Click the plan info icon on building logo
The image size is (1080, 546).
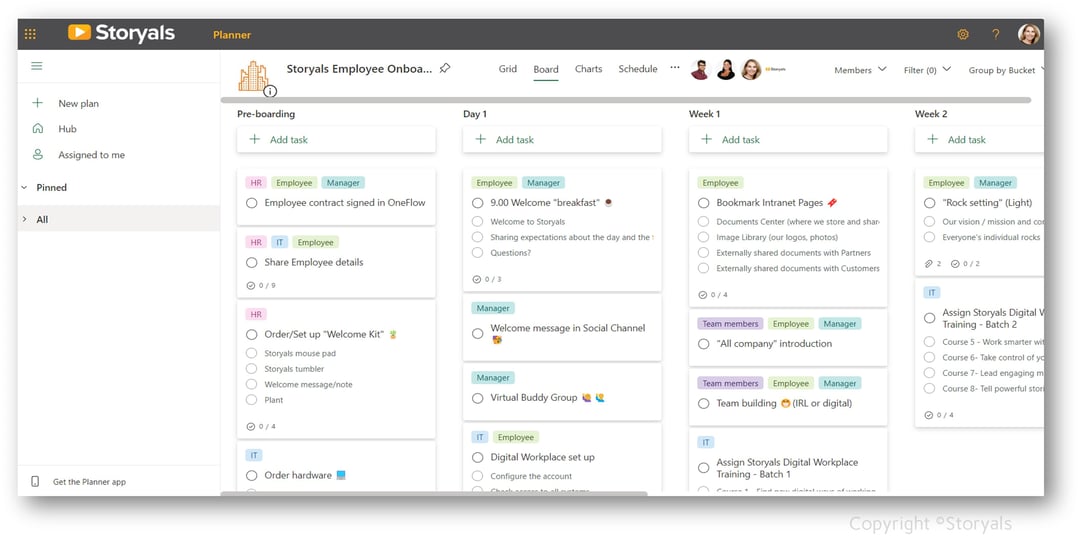click(x=270, y=91)
